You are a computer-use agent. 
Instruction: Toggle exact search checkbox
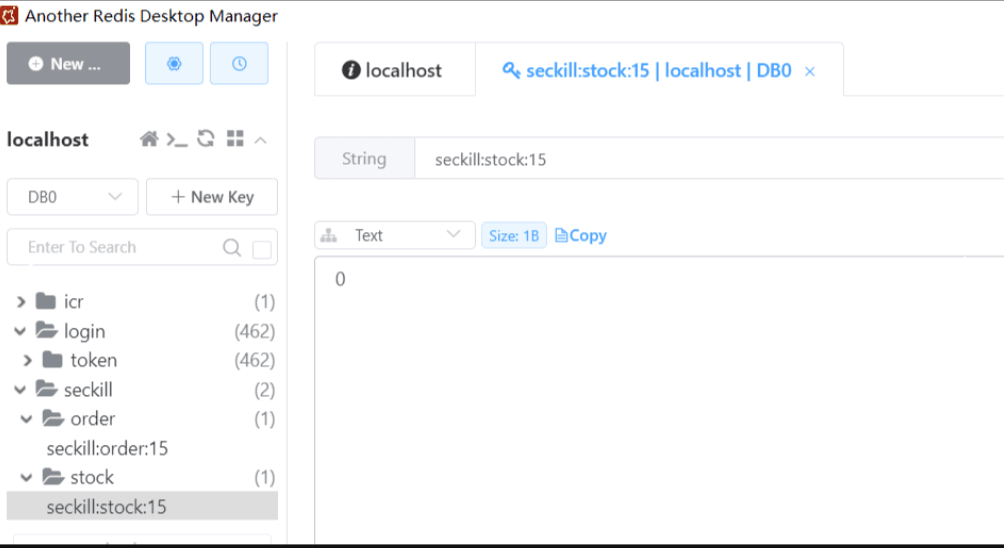pyautogui.click(x=262, y=249)
